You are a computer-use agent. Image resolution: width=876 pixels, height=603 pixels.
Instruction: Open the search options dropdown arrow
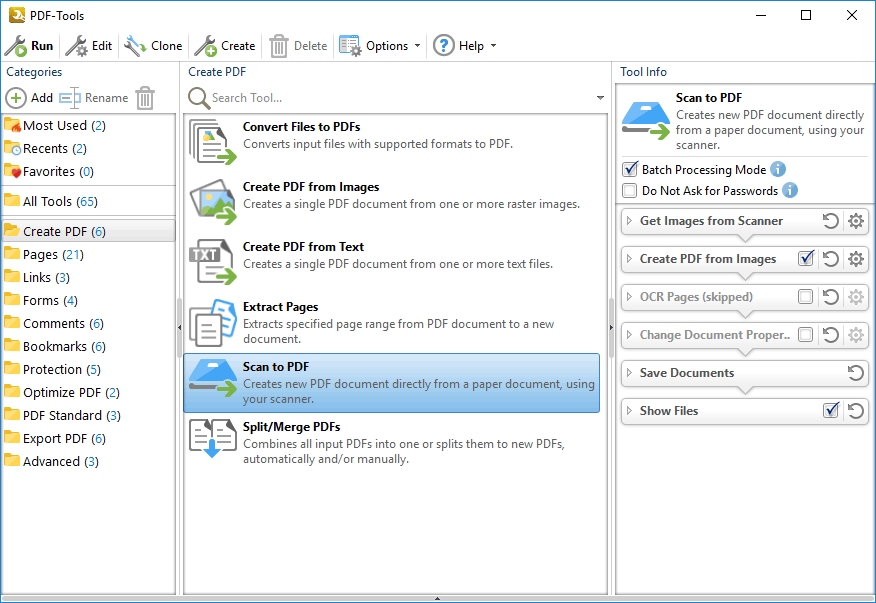[x=600, y=98]
